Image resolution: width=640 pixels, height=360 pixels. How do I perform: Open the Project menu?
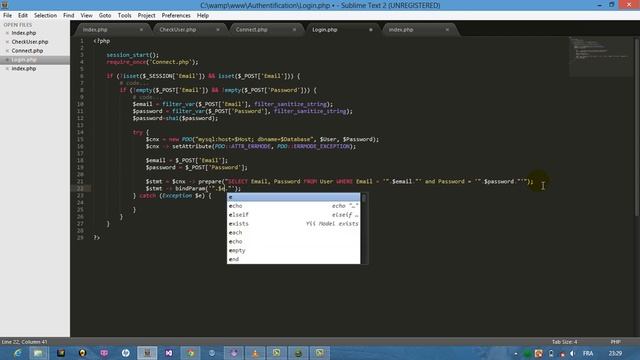[147, 16]
